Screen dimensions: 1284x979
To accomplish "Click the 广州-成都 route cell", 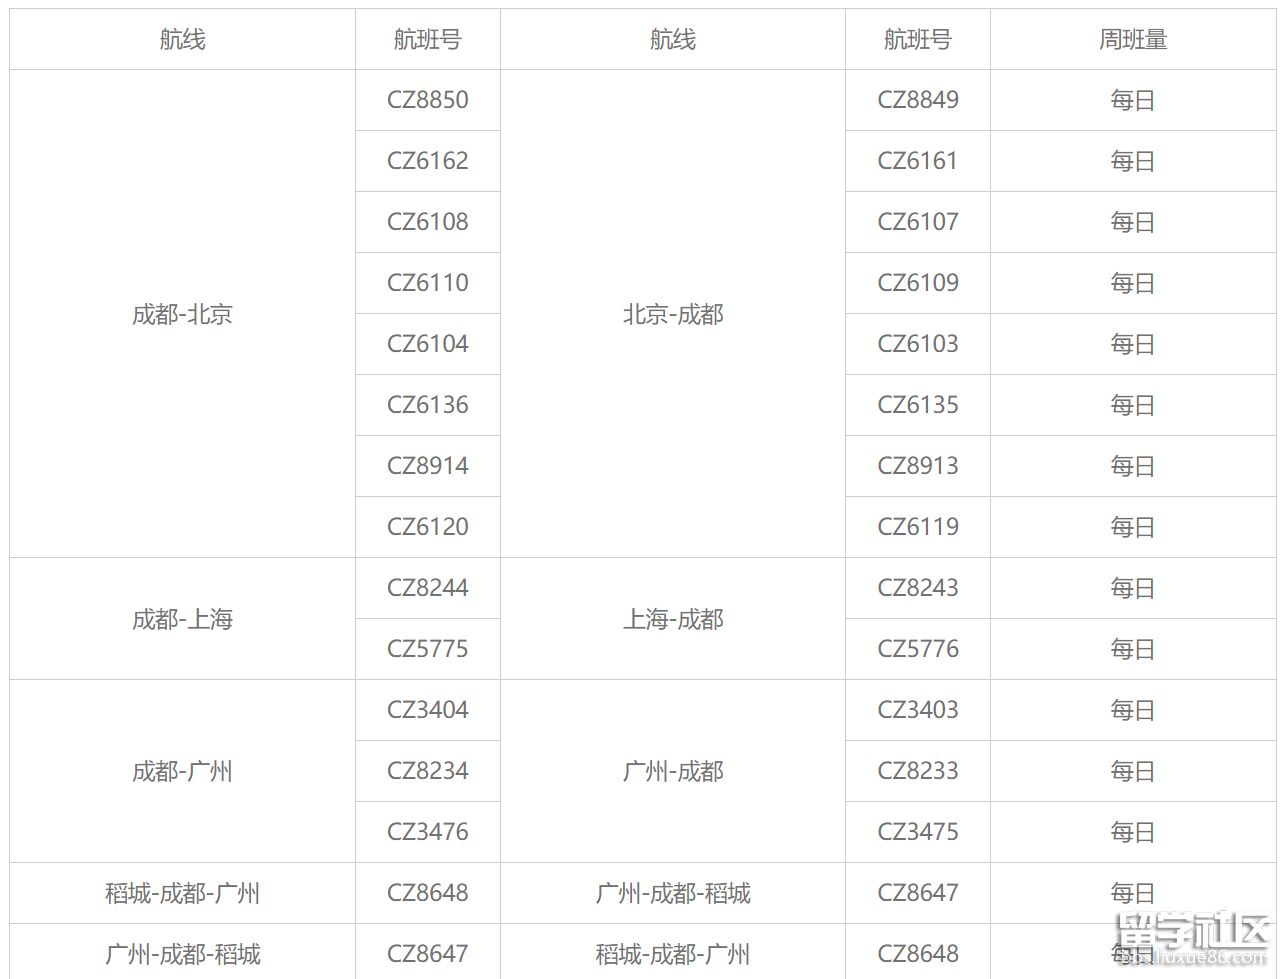I will click(672, 771).
